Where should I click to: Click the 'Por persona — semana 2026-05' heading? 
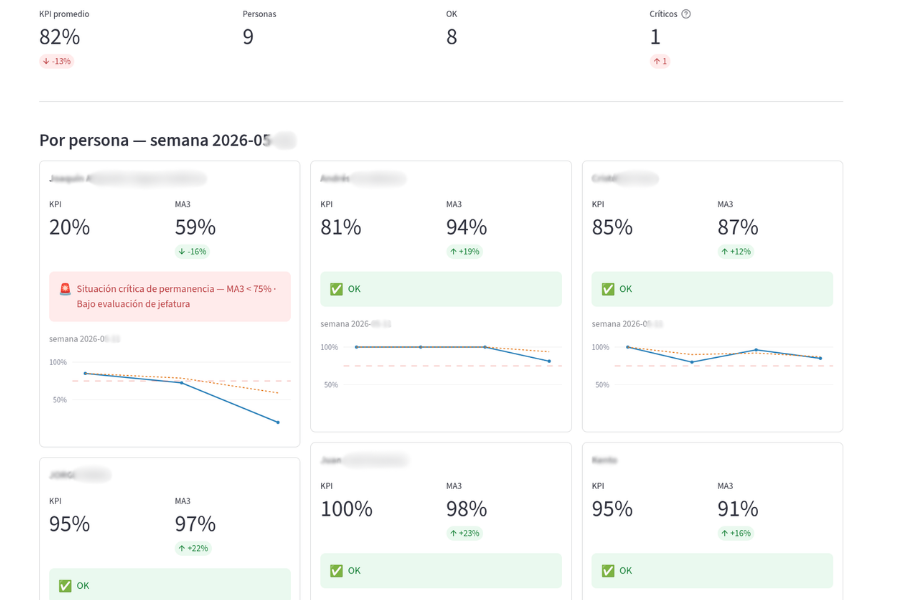[155, 140]
